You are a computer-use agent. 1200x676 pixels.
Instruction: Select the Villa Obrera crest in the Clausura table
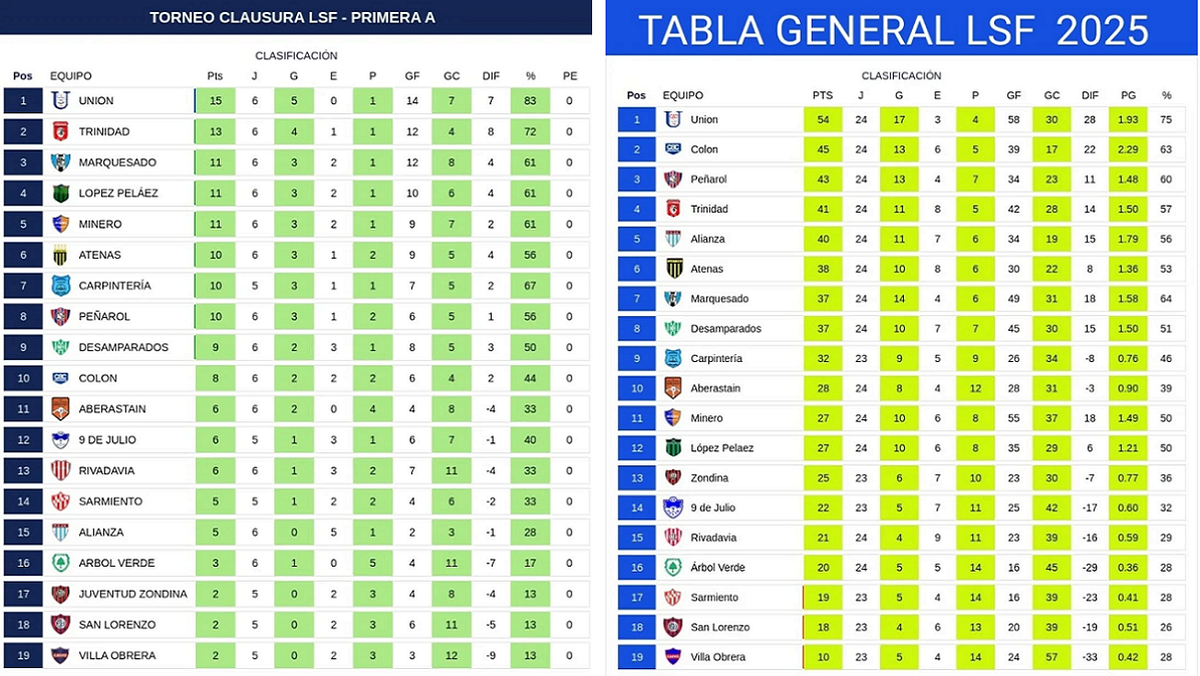[x=60, y=656]
